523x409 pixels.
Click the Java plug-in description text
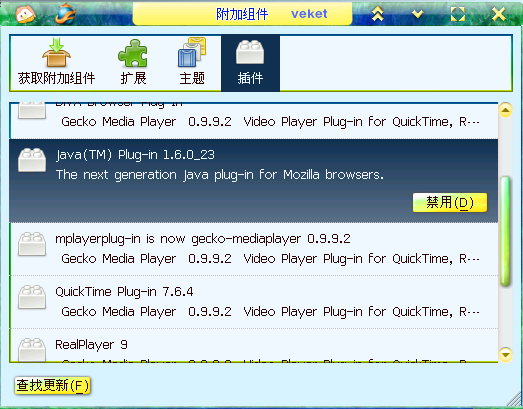coord(220,175)
